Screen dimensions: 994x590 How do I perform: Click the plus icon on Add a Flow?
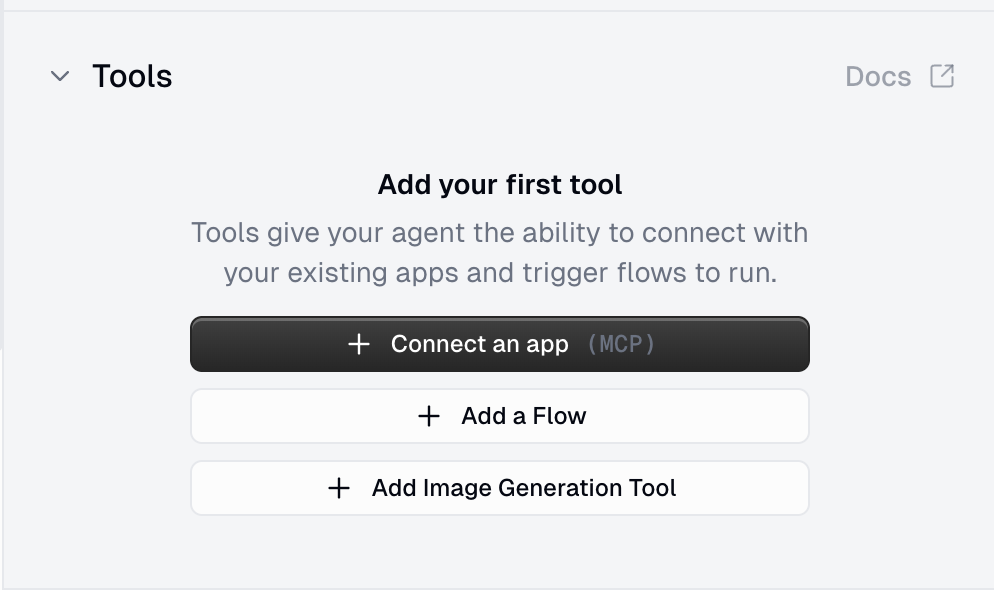pos(429,415)
